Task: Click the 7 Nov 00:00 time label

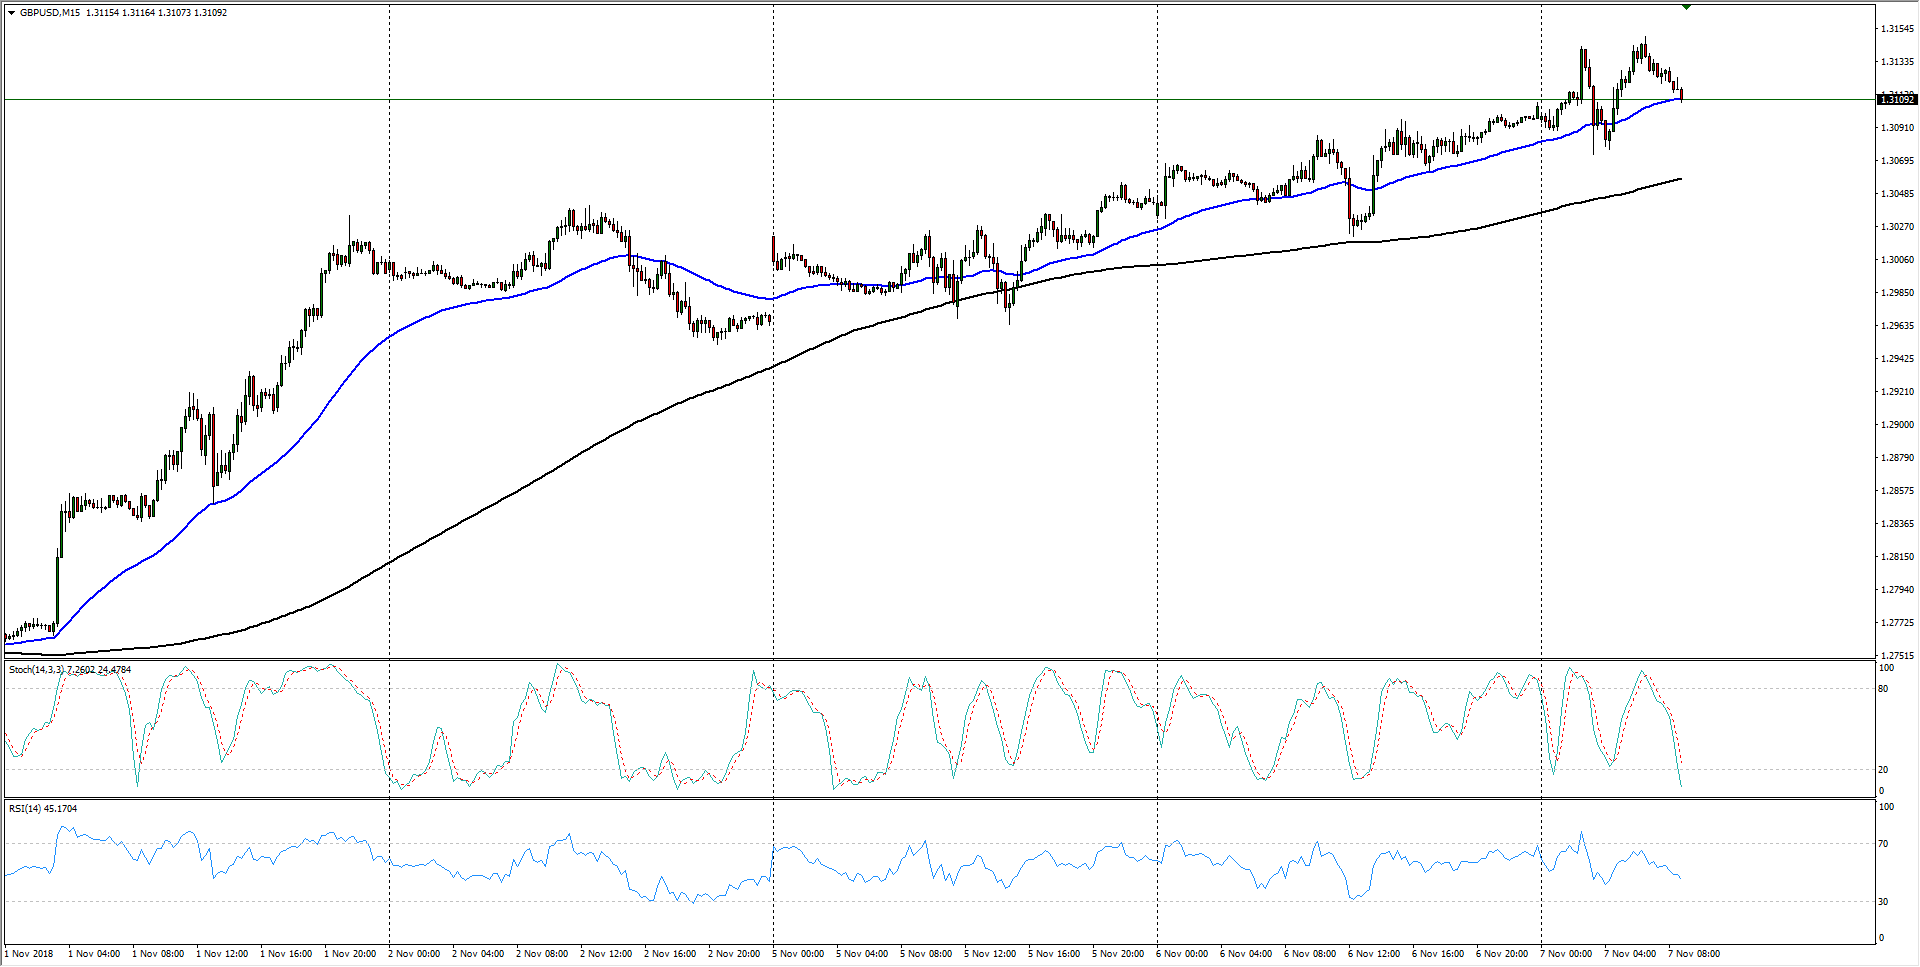Action: point(1566,953)
